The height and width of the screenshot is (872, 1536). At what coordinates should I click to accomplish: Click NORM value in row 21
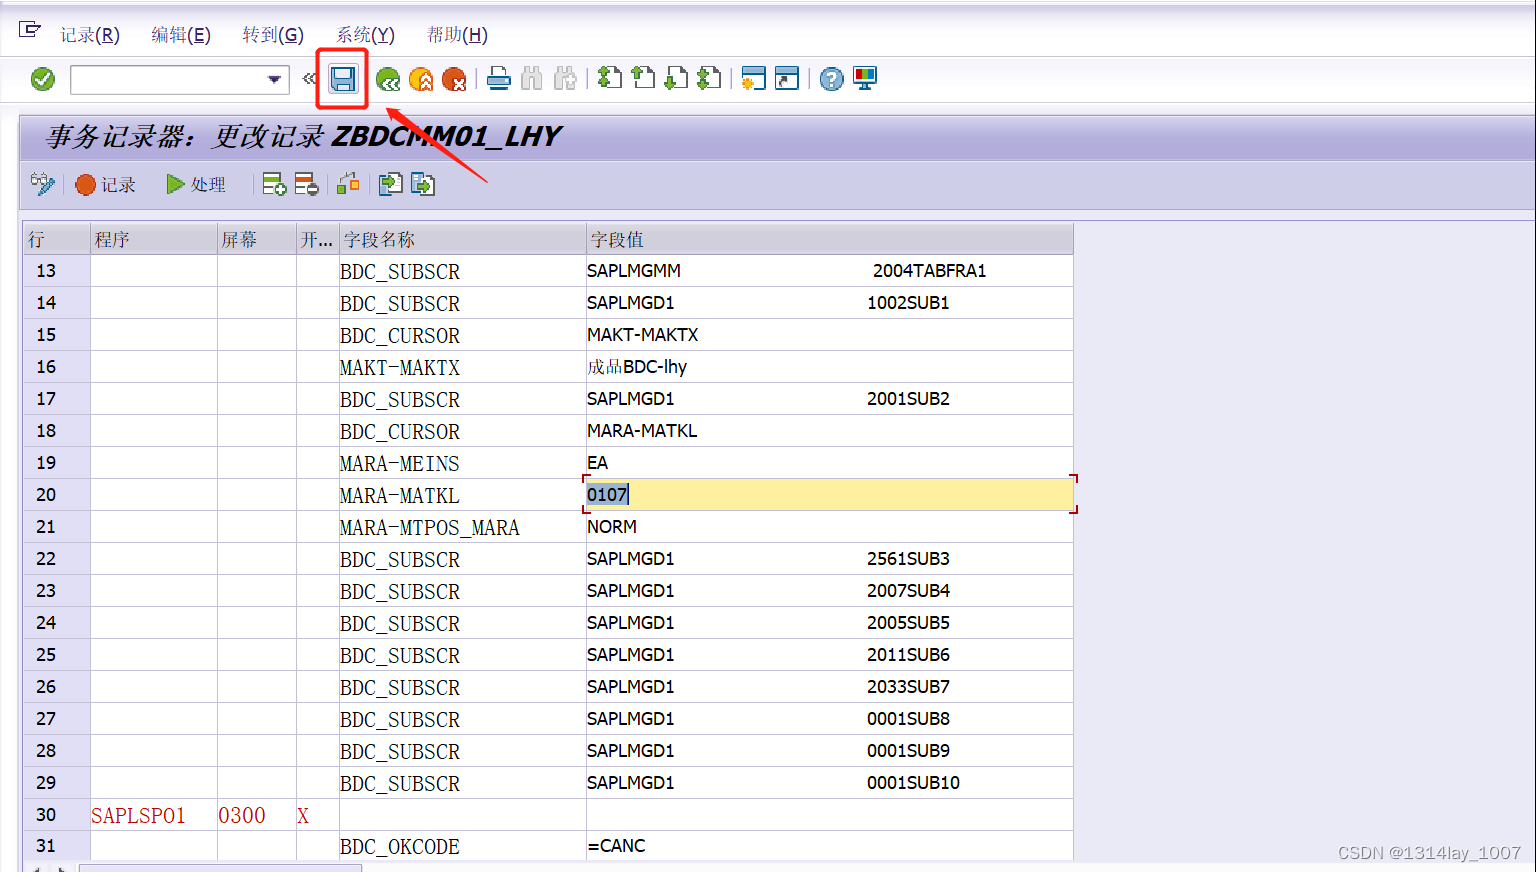click(x=612, y=527)
